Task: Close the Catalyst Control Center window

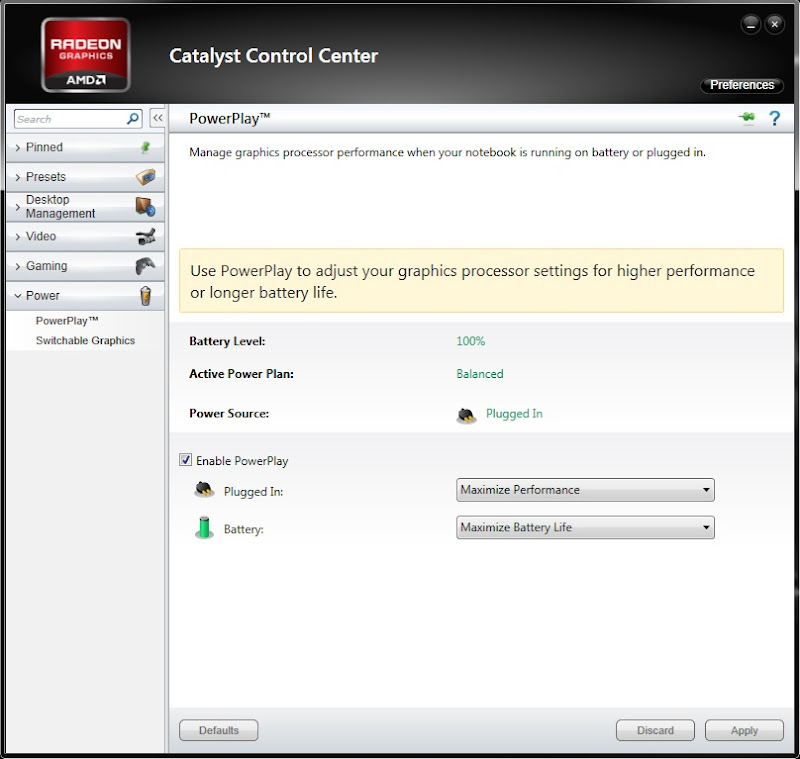Action: (x=774, y=24)
